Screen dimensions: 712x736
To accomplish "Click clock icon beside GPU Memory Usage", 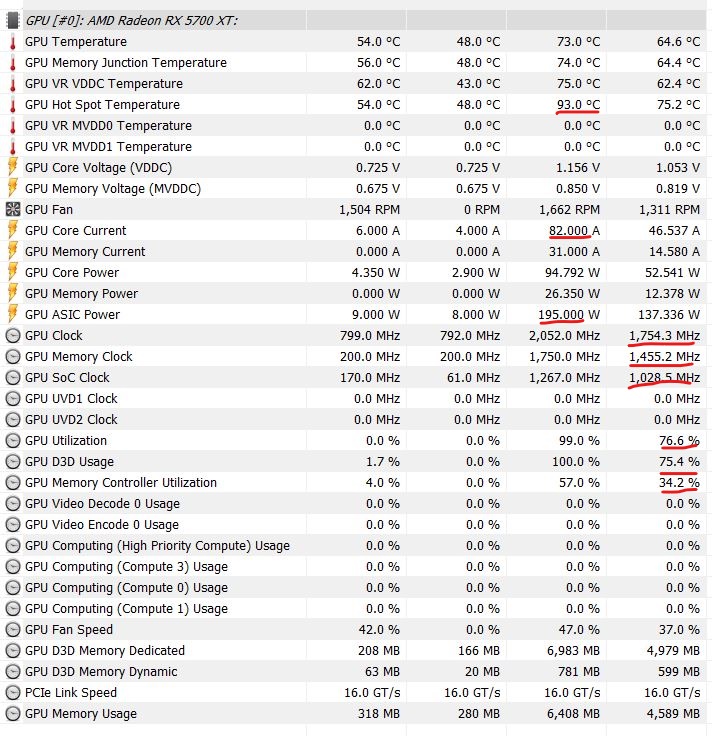I will 13,713.
